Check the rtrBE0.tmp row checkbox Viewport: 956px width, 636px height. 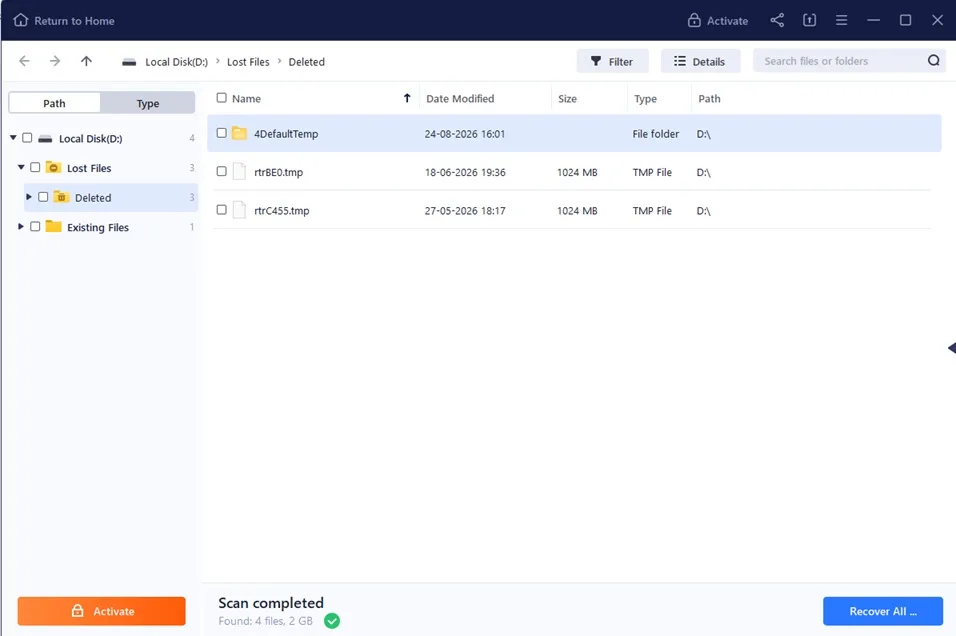click(221, 171)
